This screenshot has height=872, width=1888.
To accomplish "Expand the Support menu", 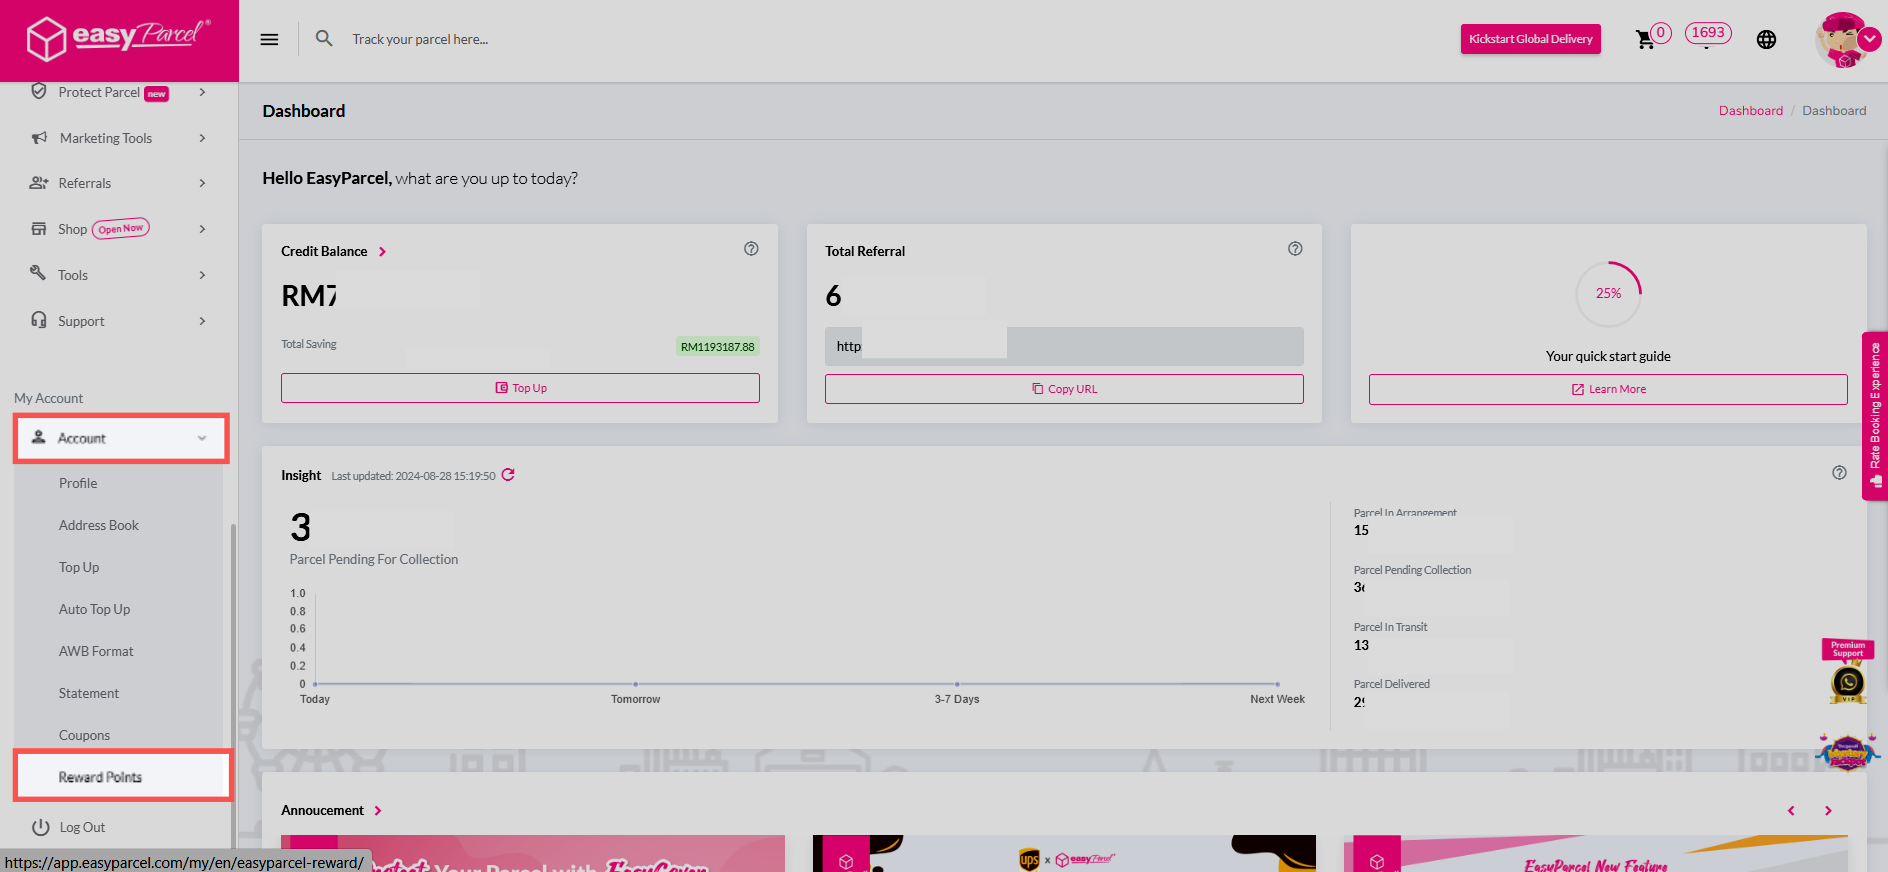I will pyautogui.click(x=119, y=321).
